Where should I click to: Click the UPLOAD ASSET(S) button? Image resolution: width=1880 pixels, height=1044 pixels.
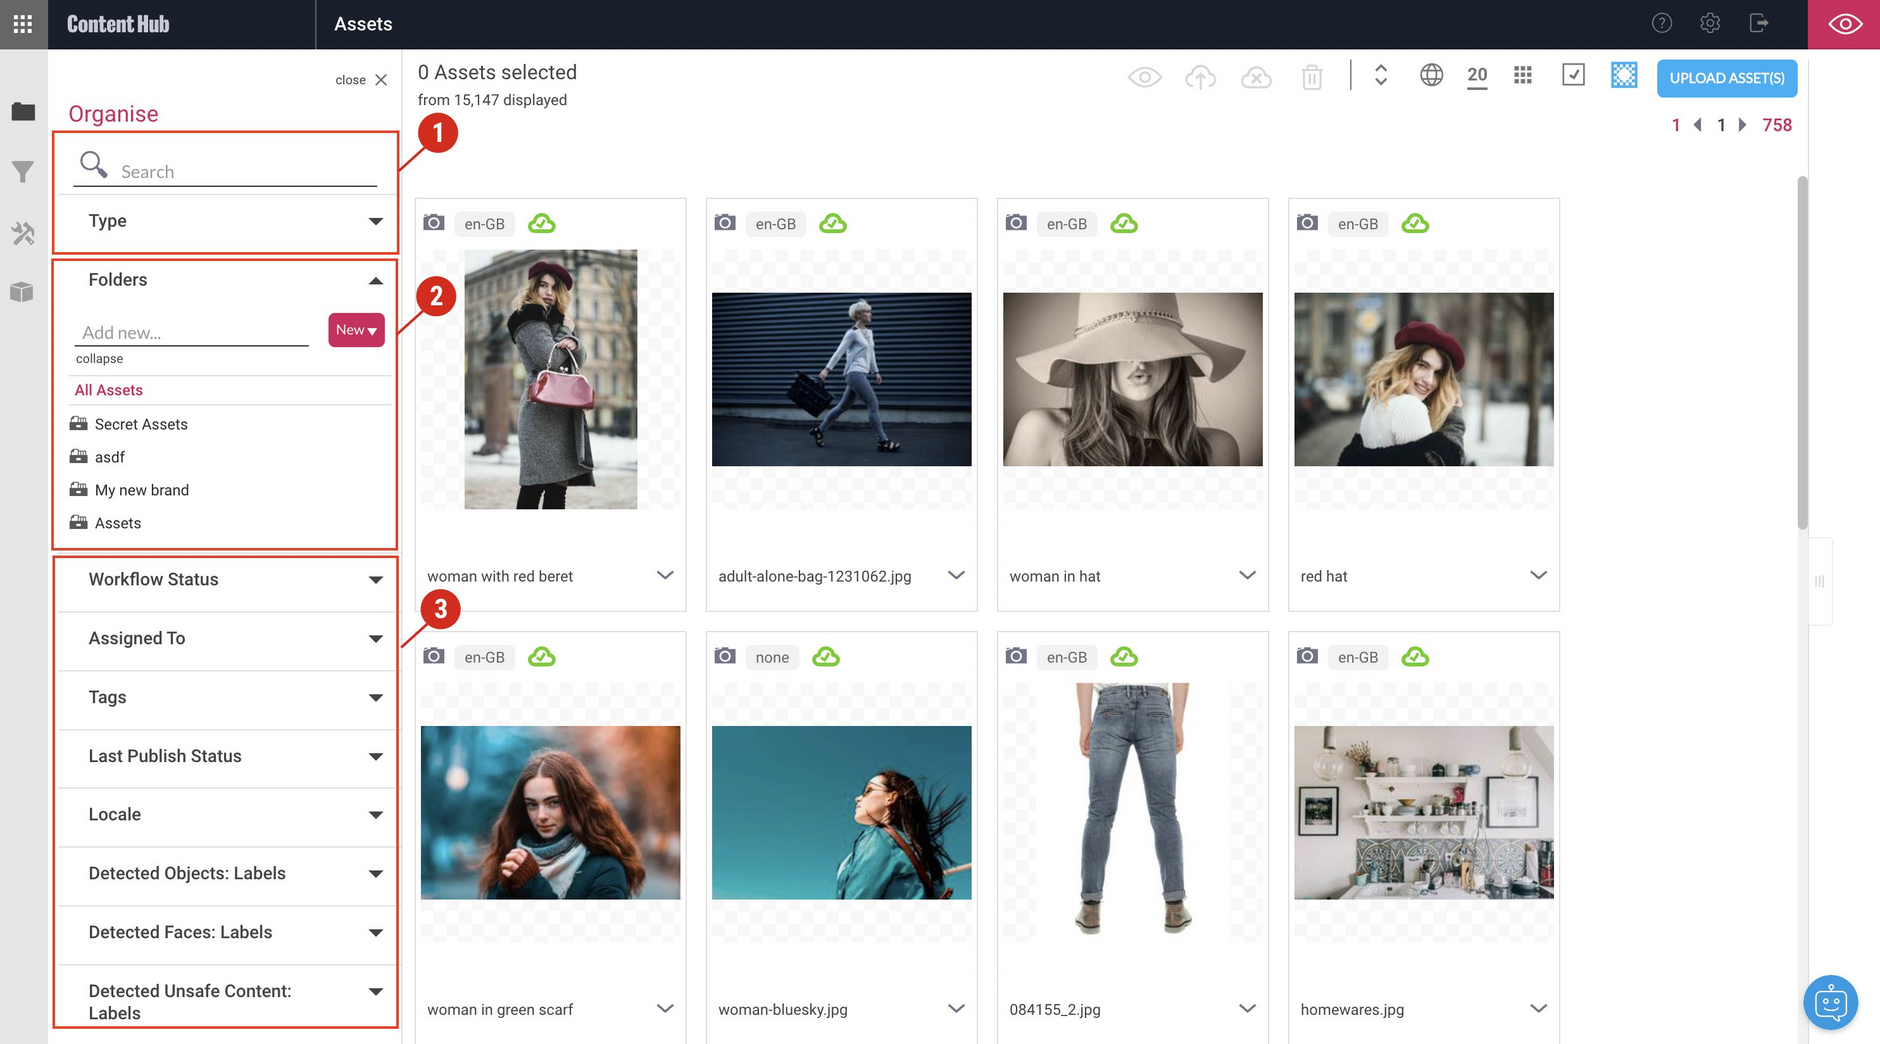pyautogui.click(x=1727, y=78)
